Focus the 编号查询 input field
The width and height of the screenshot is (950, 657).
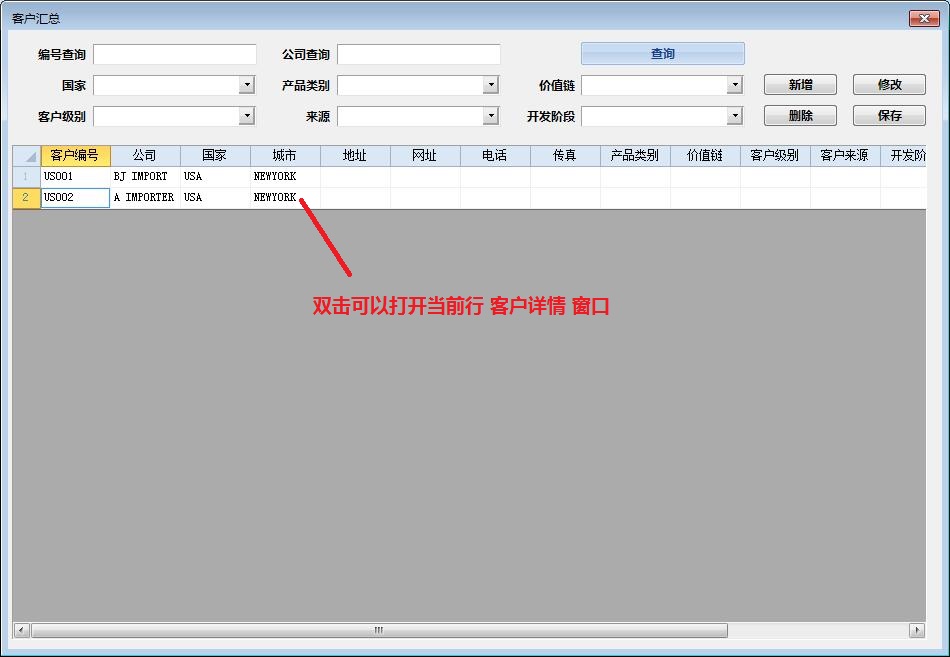pyautogui.click(x=174, y=55)
